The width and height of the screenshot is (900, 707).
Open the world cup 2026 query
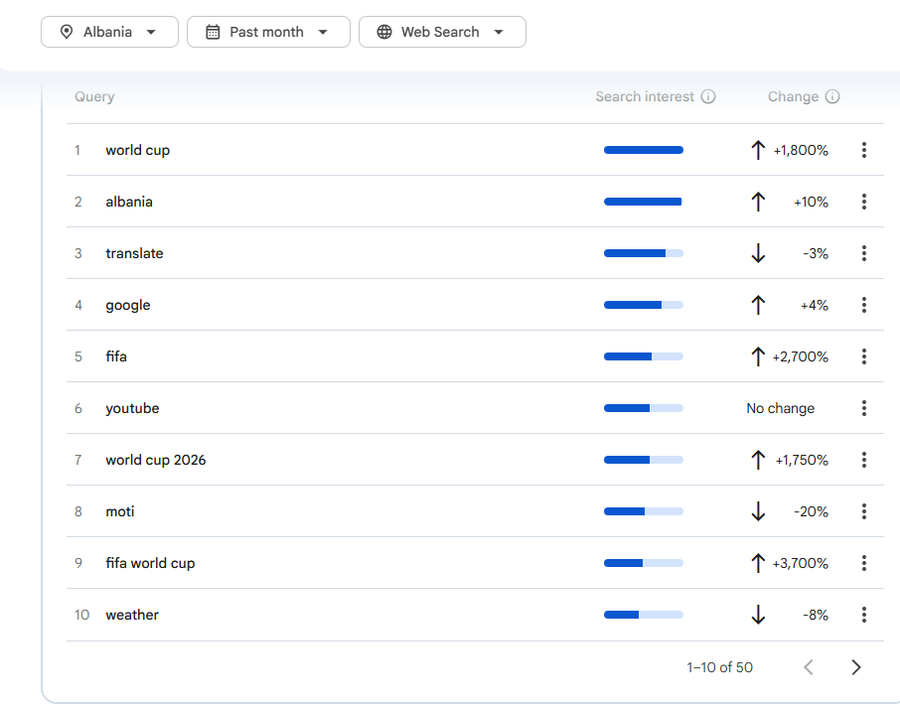156,460
